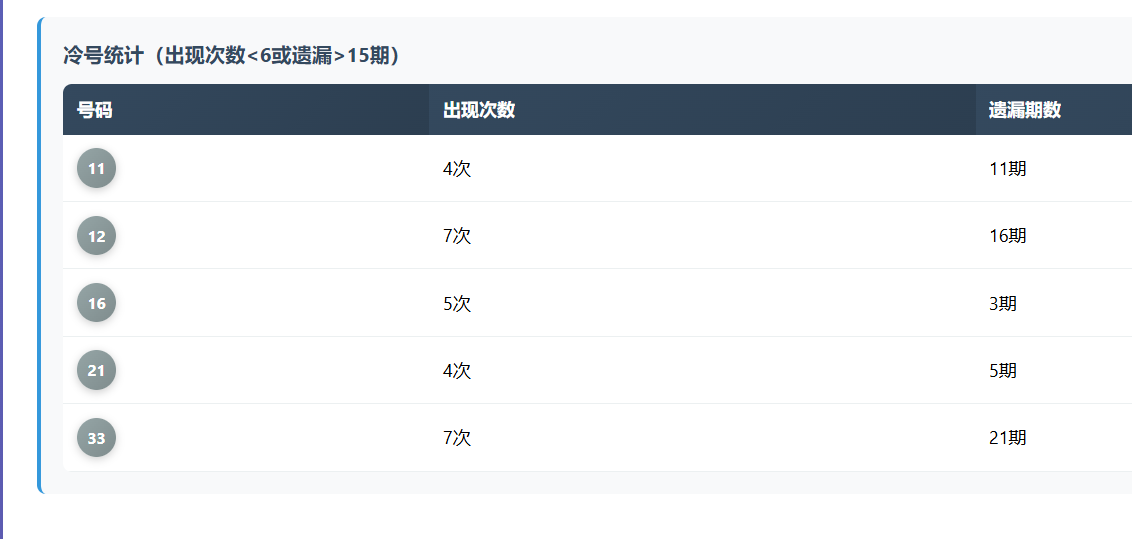
Task: Click the 11期 missed-draws cell
Action: (1007, 169)
